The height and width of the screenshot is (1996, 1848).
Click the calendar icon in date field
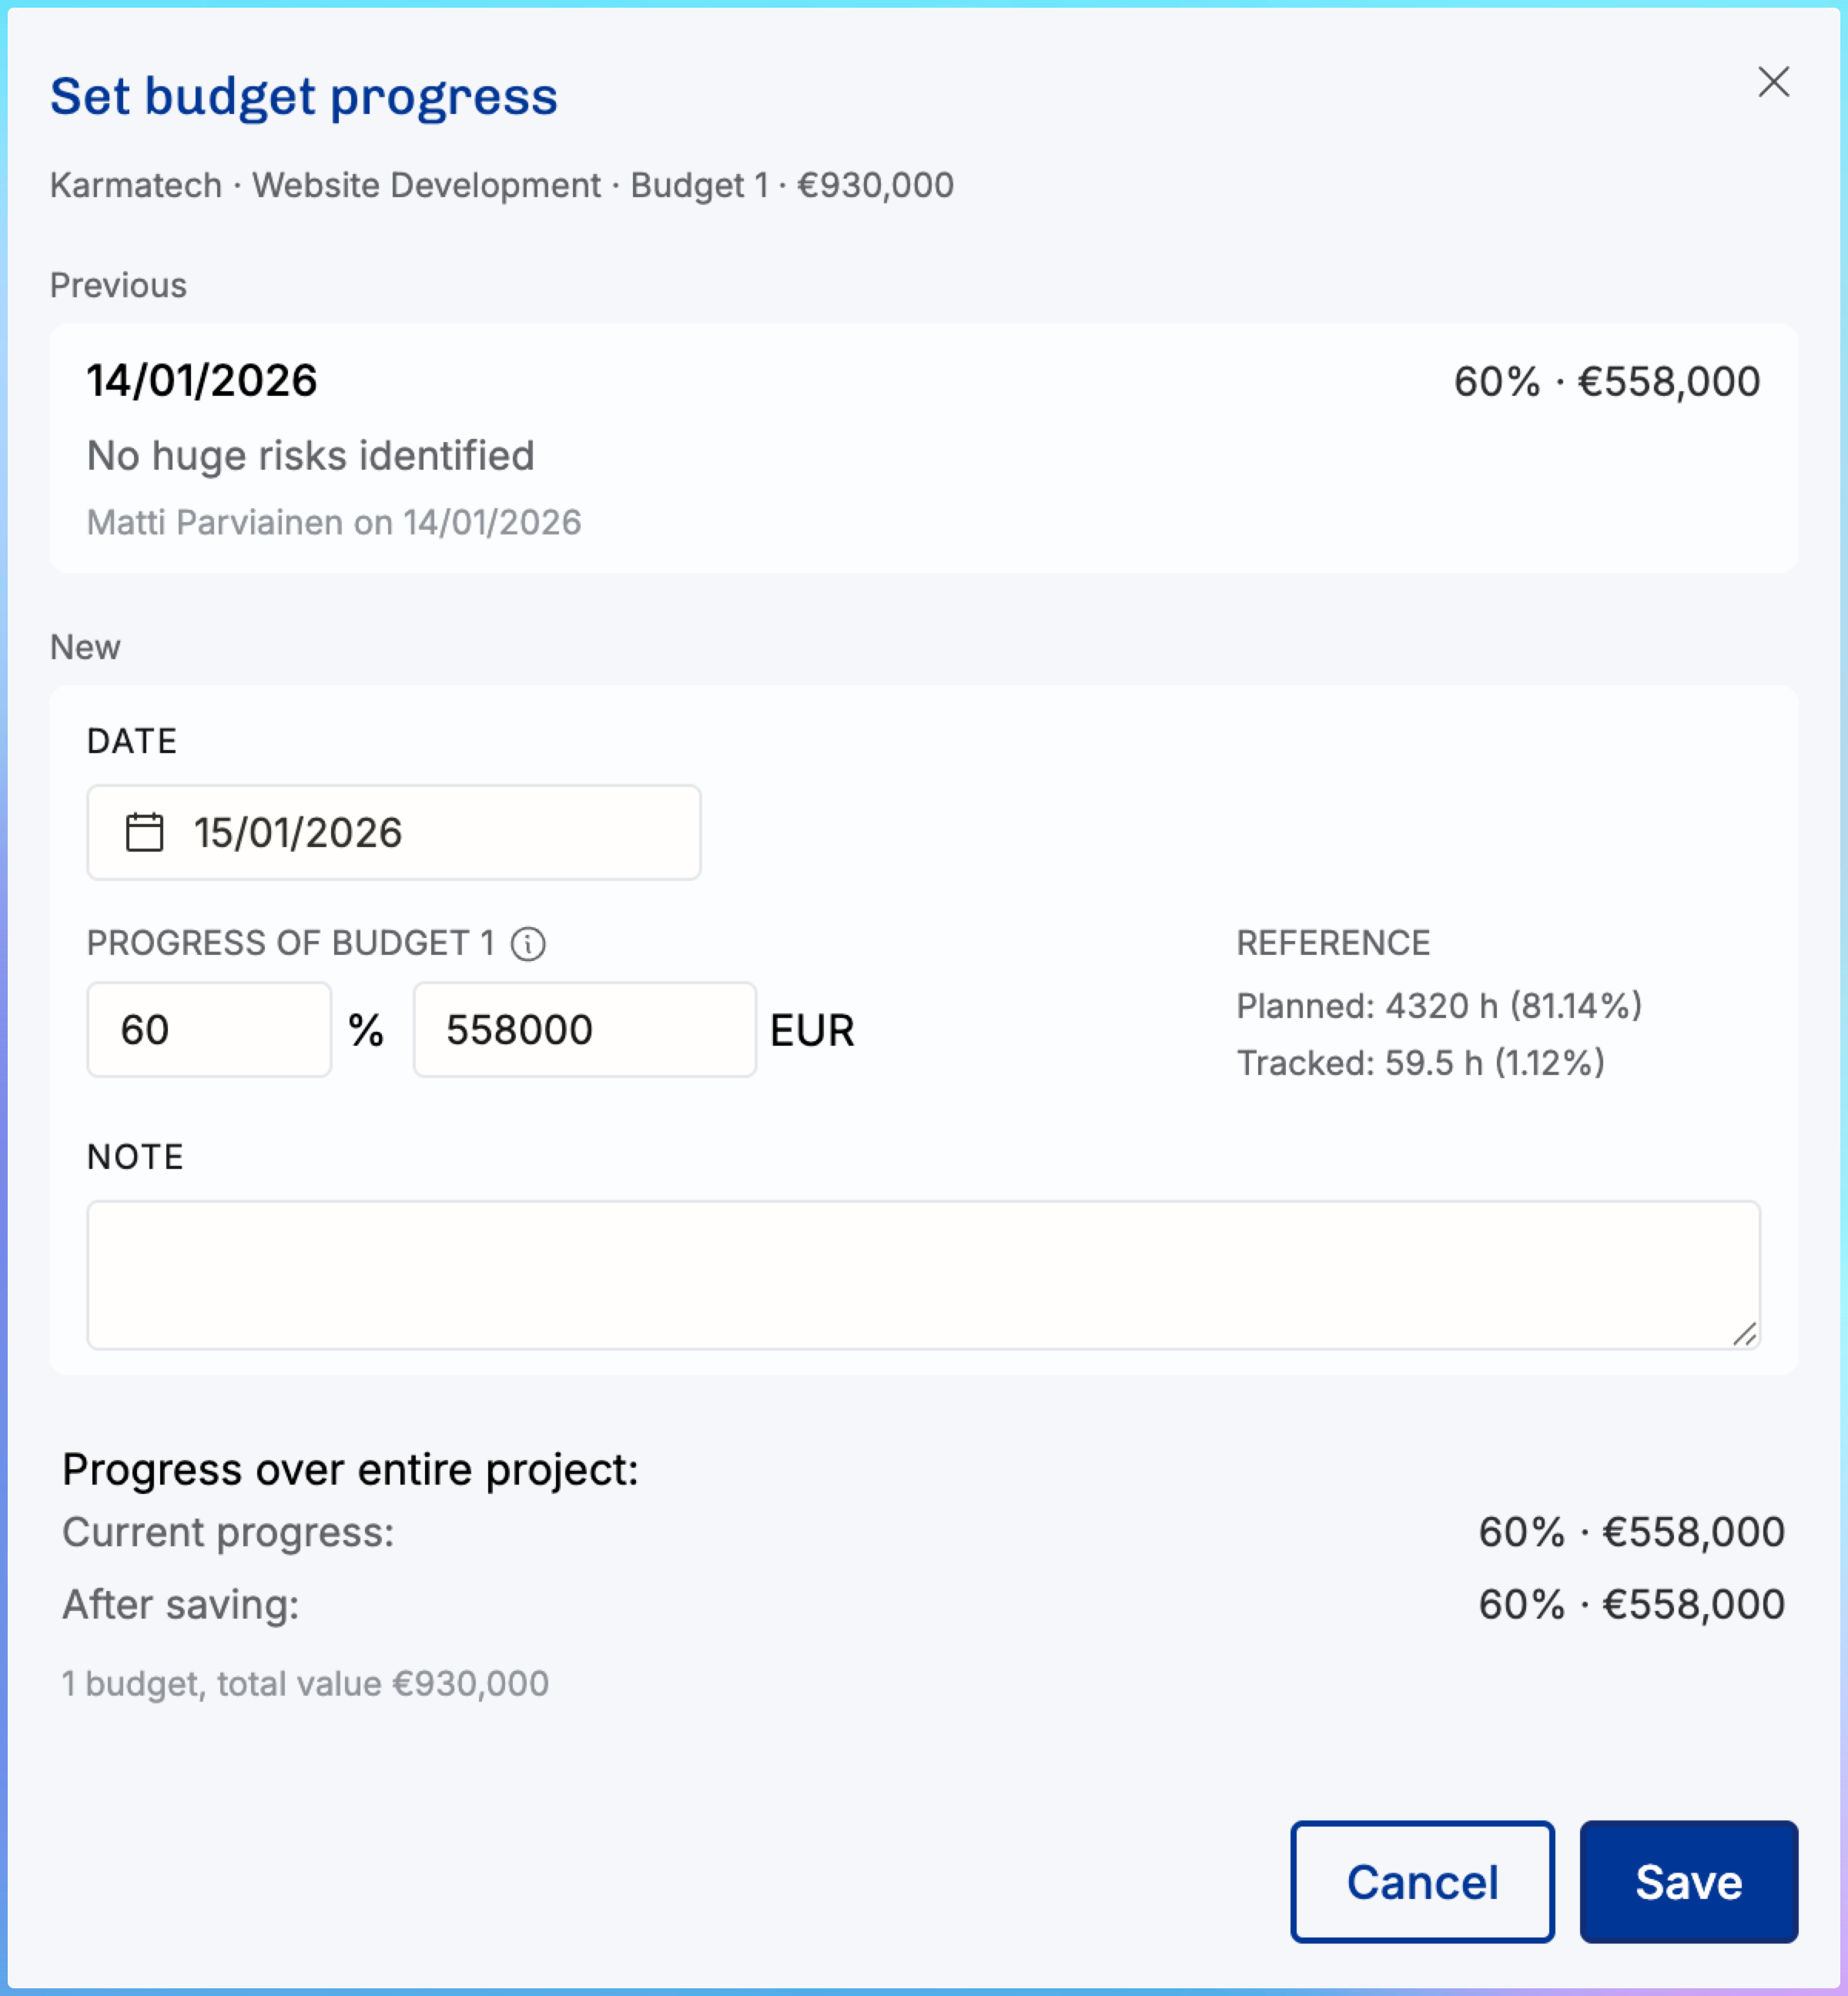point(144,832)
